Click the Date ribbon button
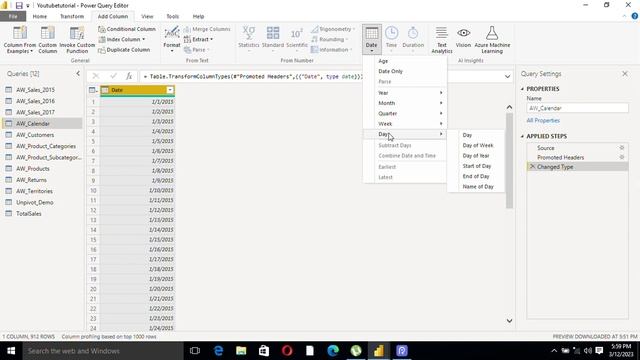 (371, 39)
